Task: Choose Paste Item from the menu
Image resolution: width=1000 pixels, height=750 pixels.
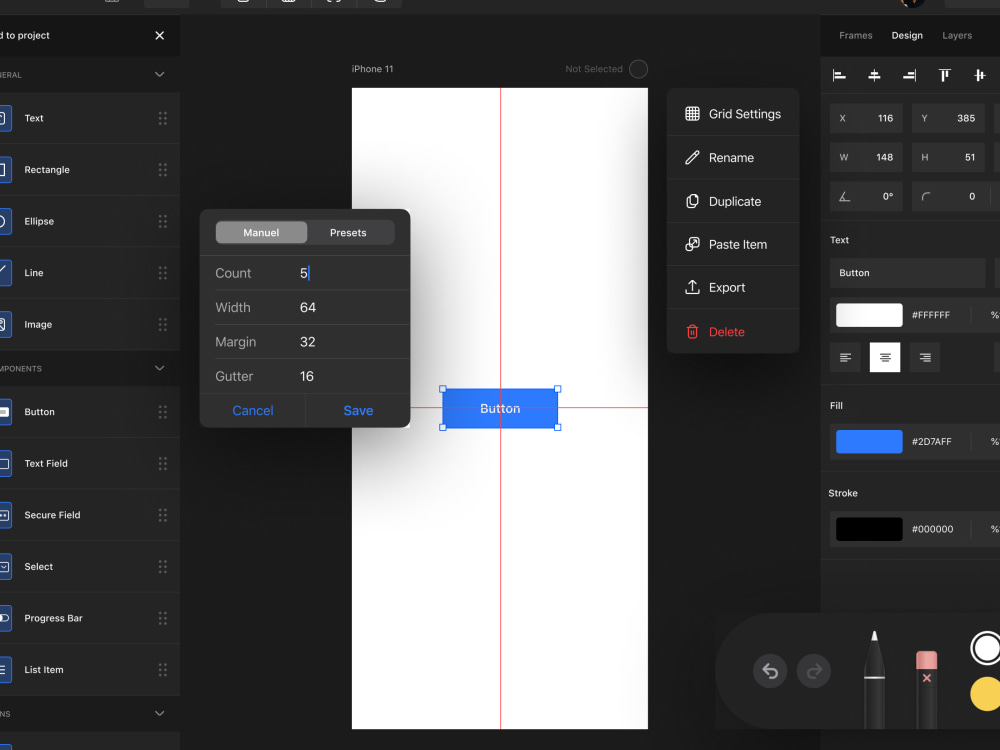Action: (733, 244)
